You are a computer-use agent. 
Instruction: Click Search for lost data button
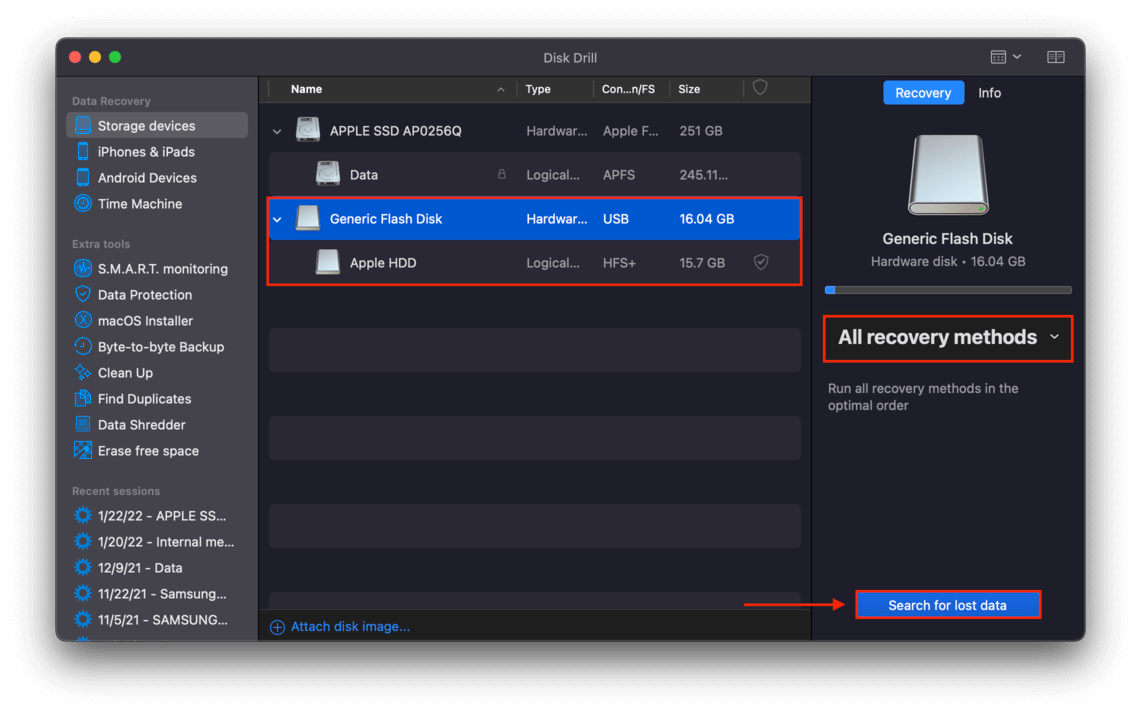click(947, 605)
